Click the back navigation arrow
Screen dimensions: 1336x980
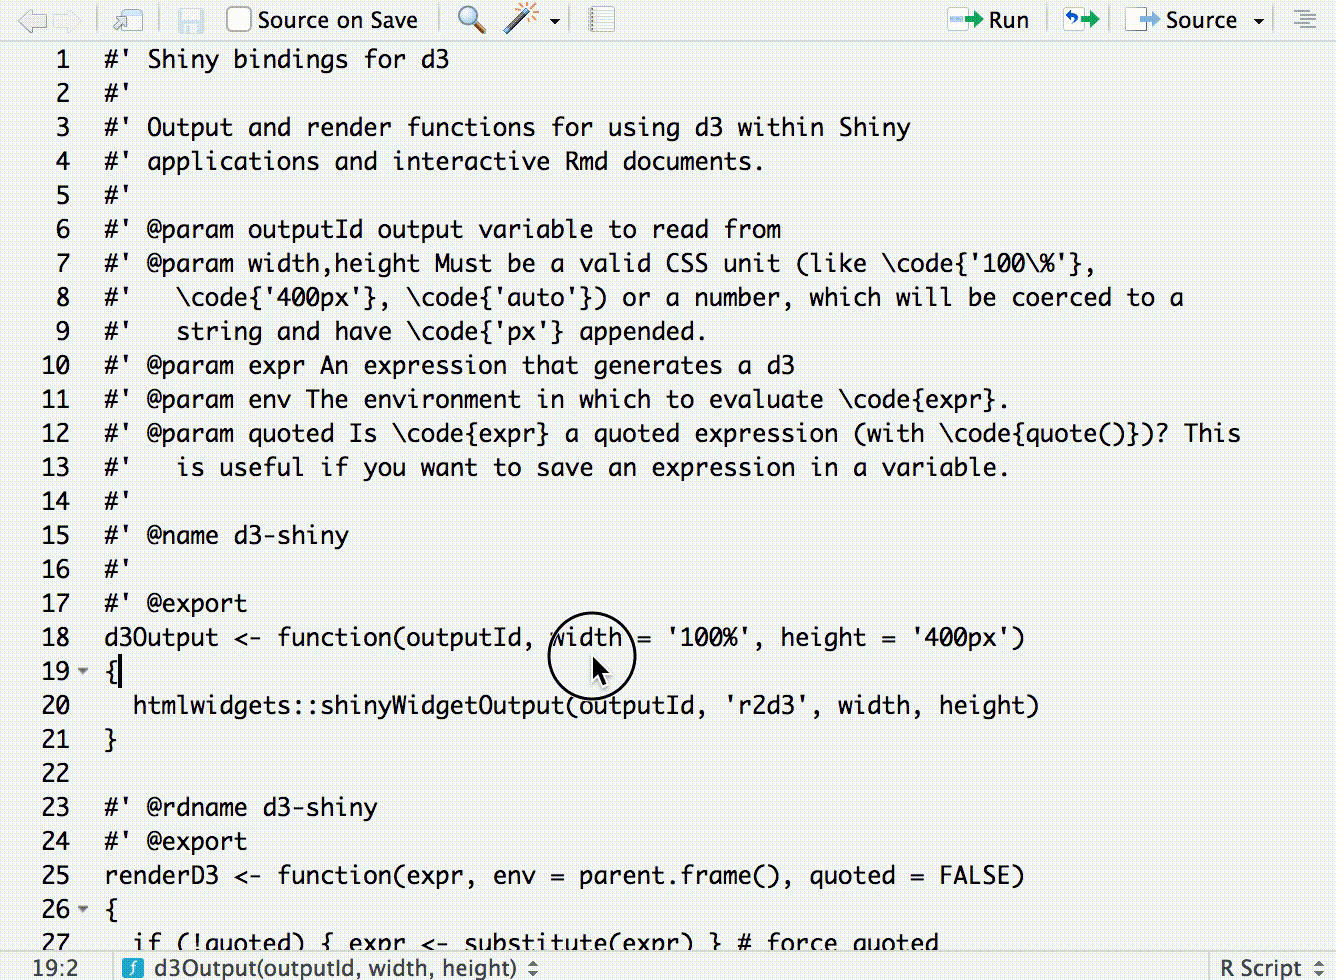[x=34, y=19]
